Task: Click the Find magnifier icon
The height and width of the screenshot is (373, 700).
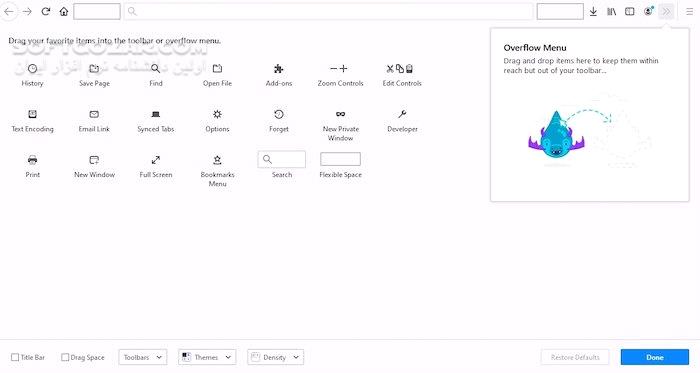Action: click(155, 69)
